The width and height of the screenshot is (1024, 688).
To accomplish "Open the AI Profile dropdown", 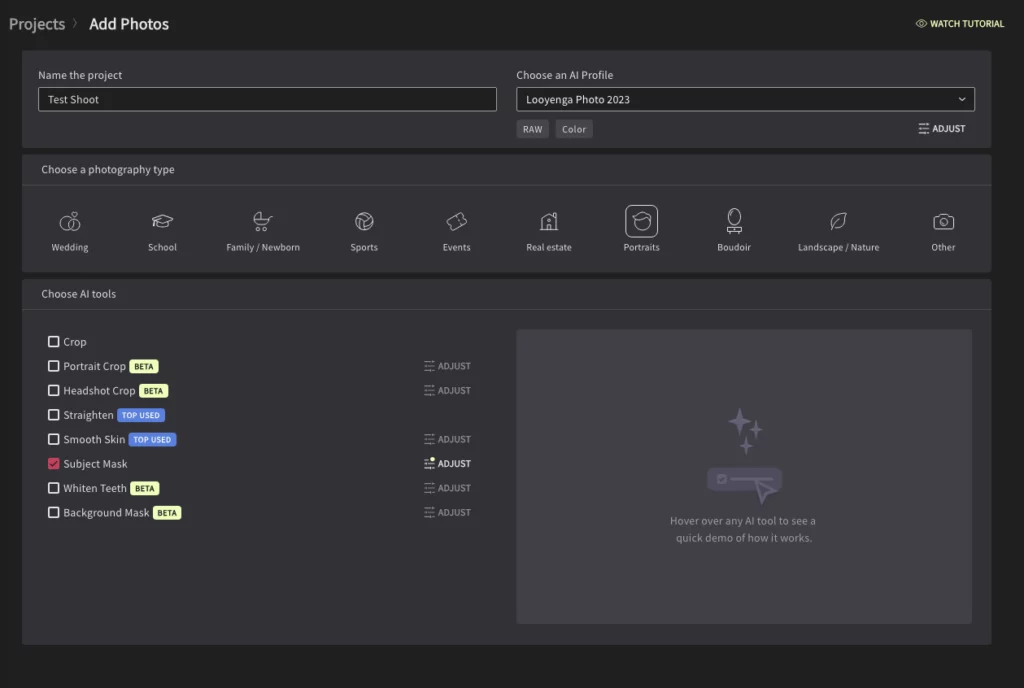I will [x=744, y=99].
